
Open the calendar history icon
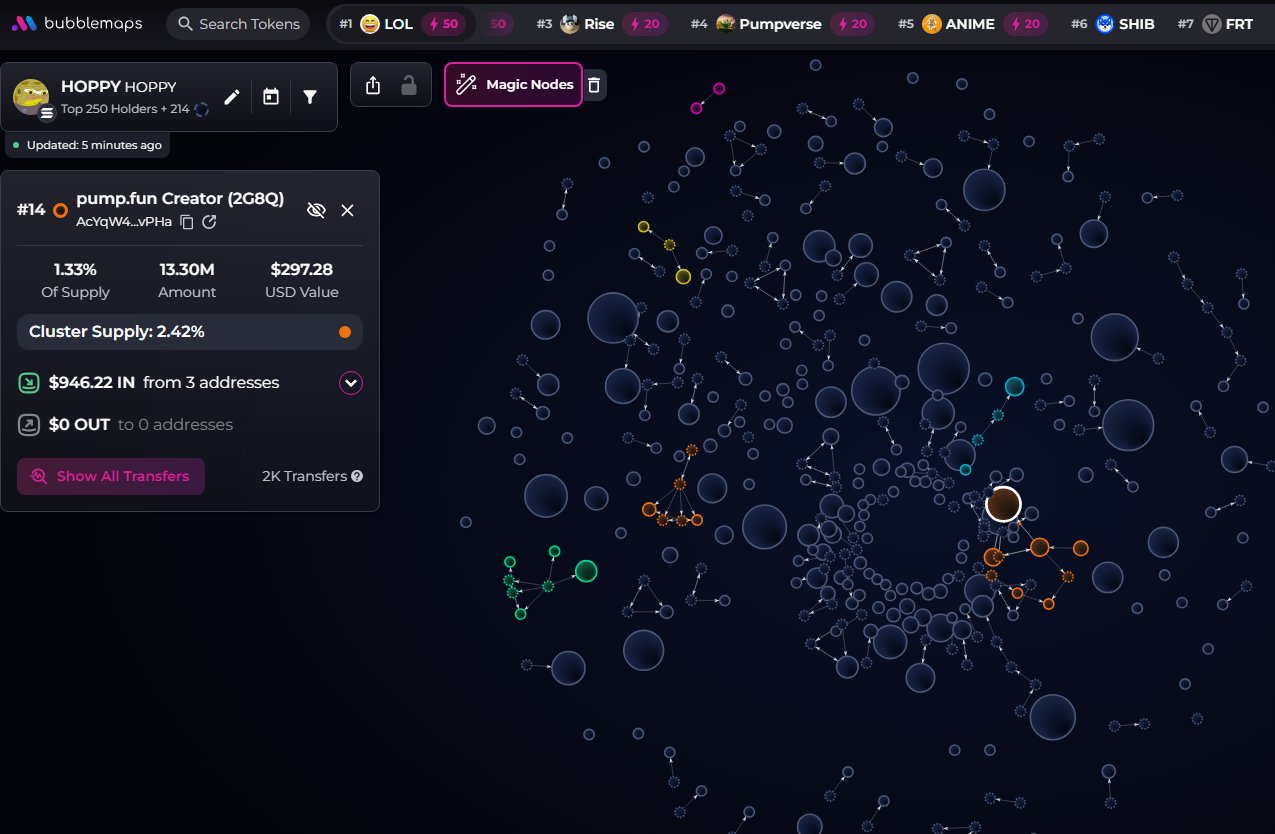coord(271,97)
